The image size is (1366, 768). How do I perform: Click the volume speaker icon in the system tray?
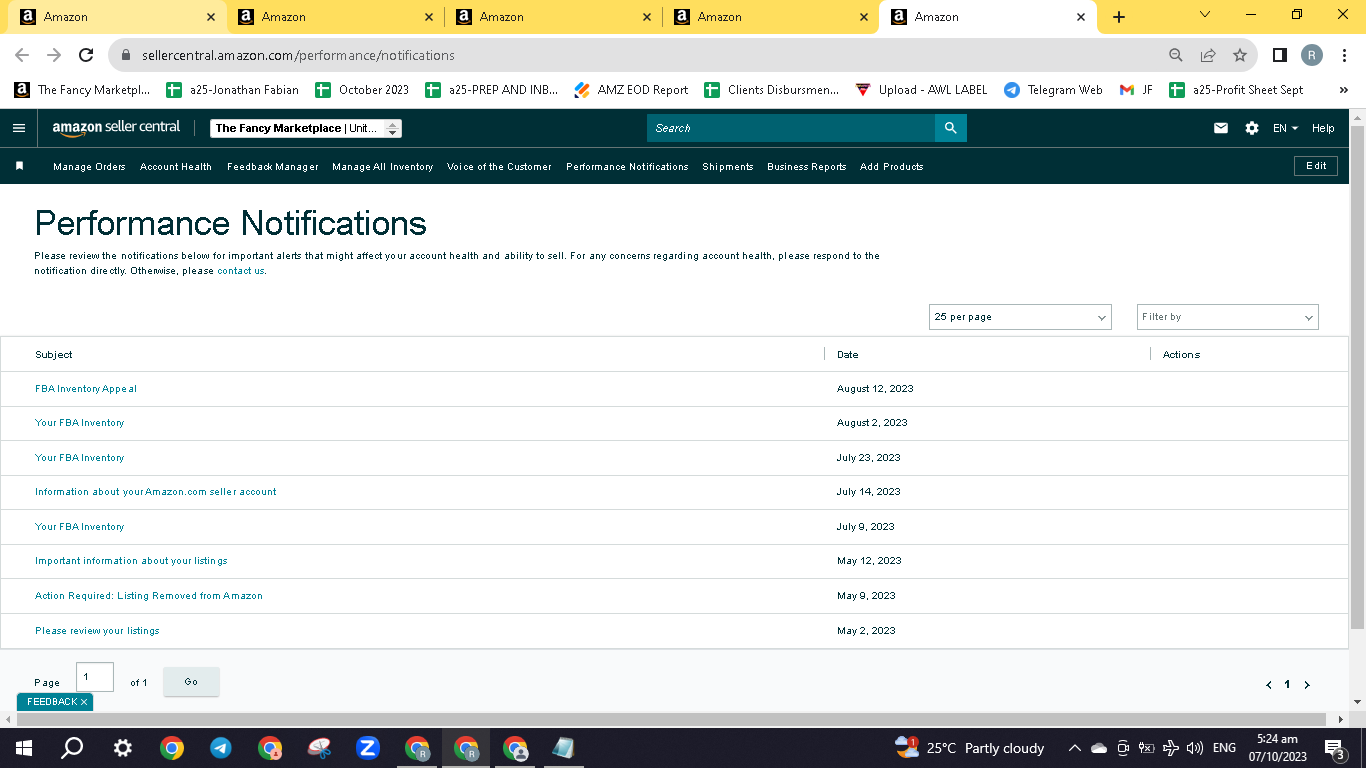[1194, 748]
